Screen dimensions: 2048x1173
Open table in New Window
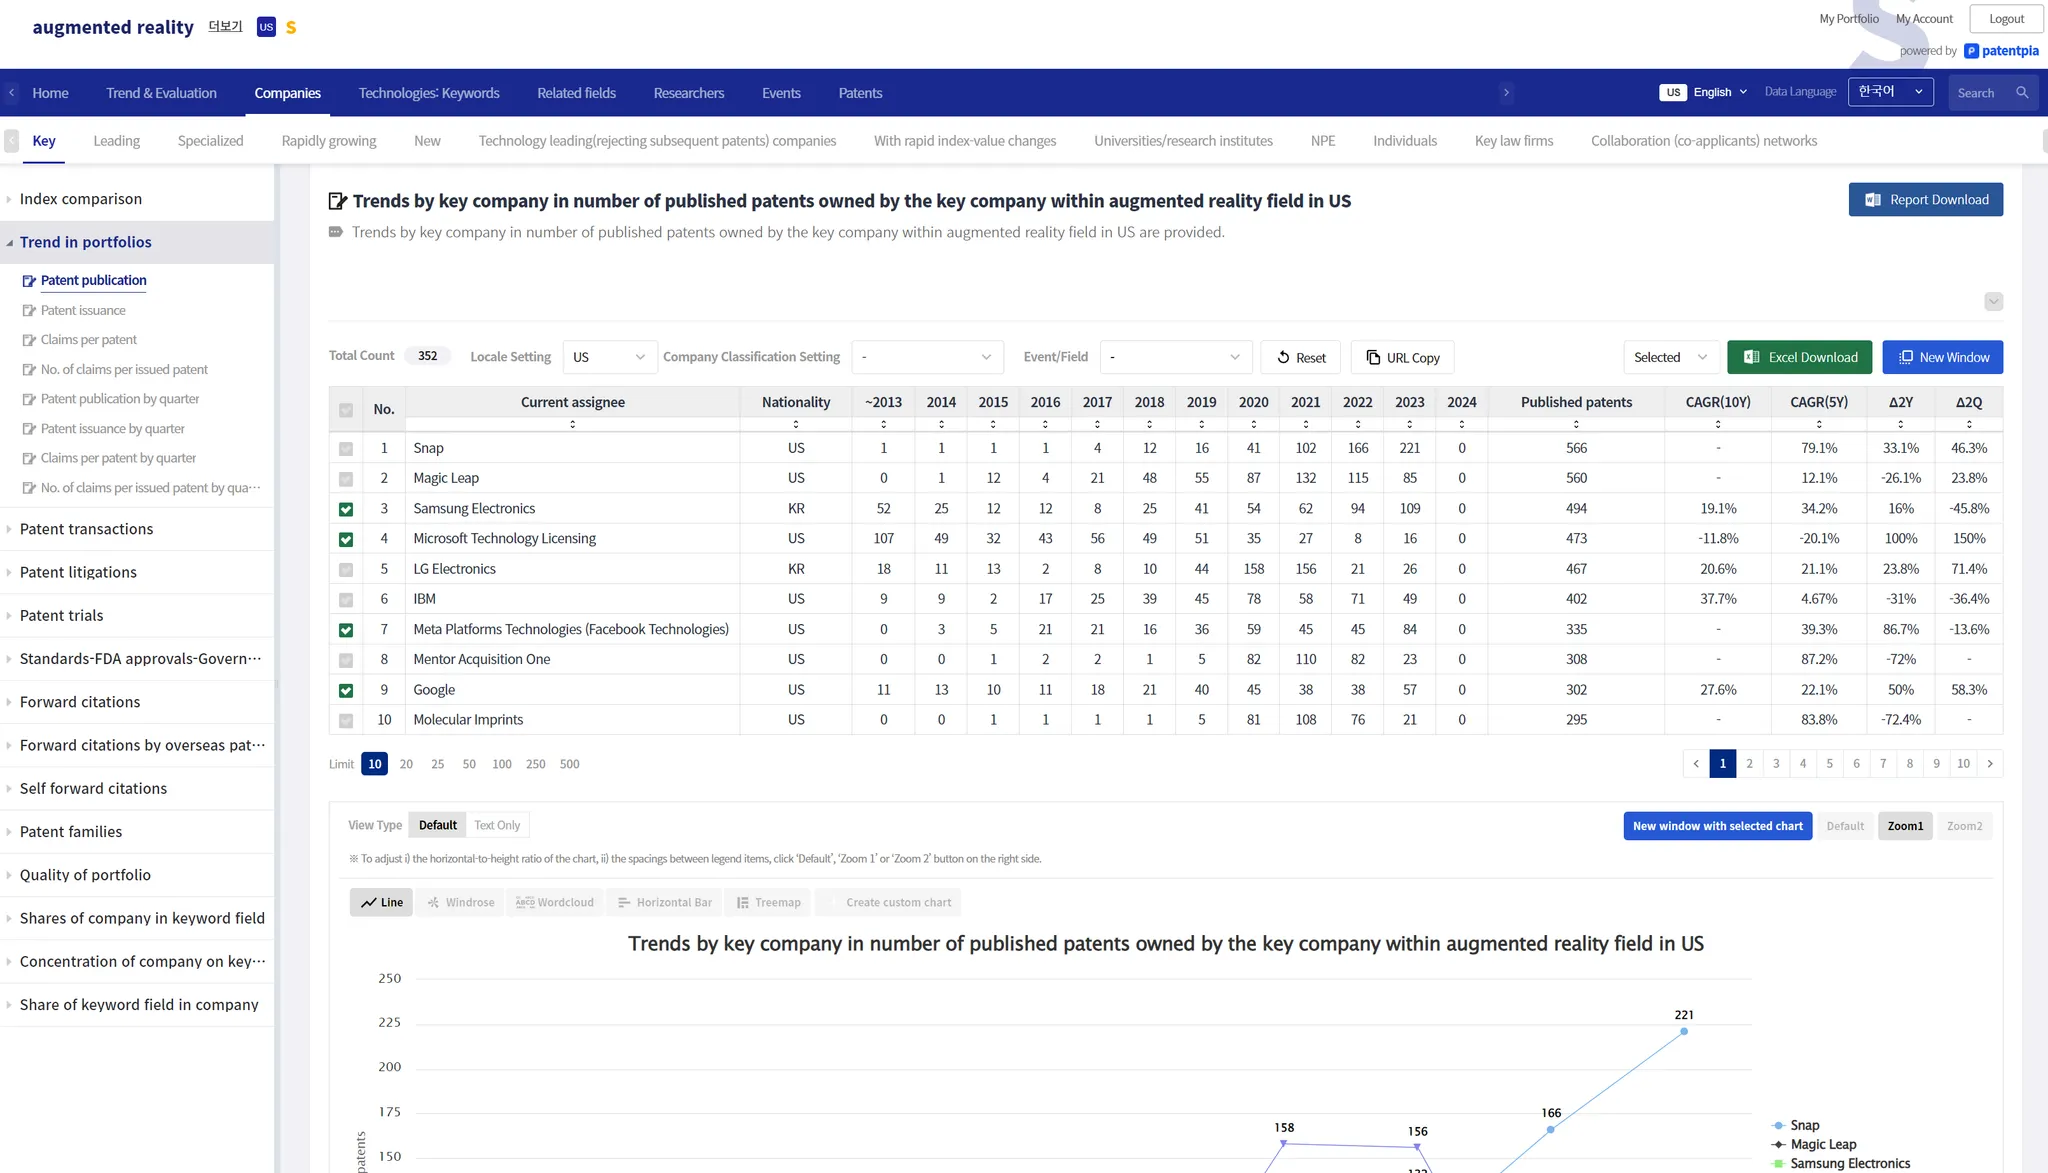(1942, 357)
